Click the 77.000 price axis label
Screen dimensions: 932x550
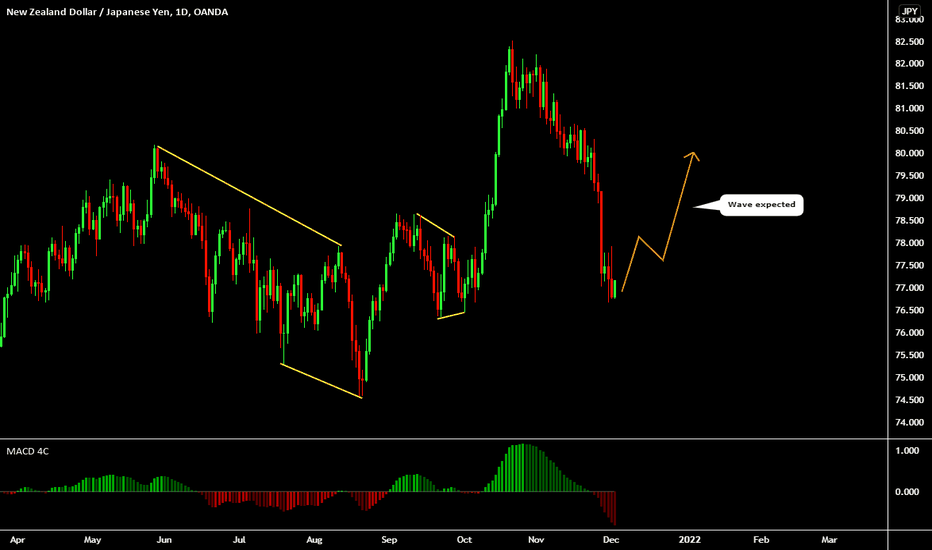(x=909, y=288)
